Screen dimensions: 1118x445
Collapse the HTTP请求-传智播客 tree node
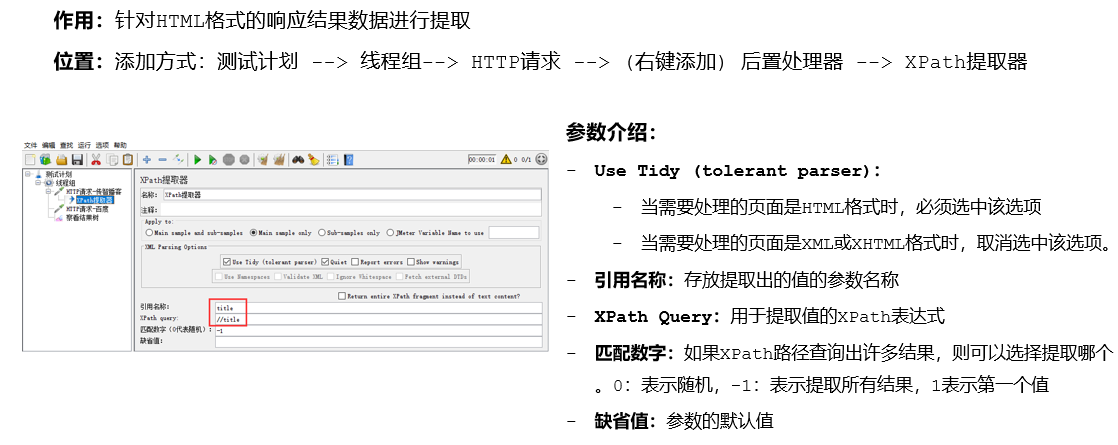[x=48, y=192]
